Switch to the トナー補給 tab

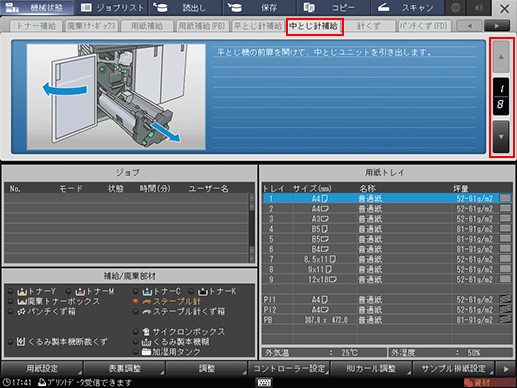[36, 26]
